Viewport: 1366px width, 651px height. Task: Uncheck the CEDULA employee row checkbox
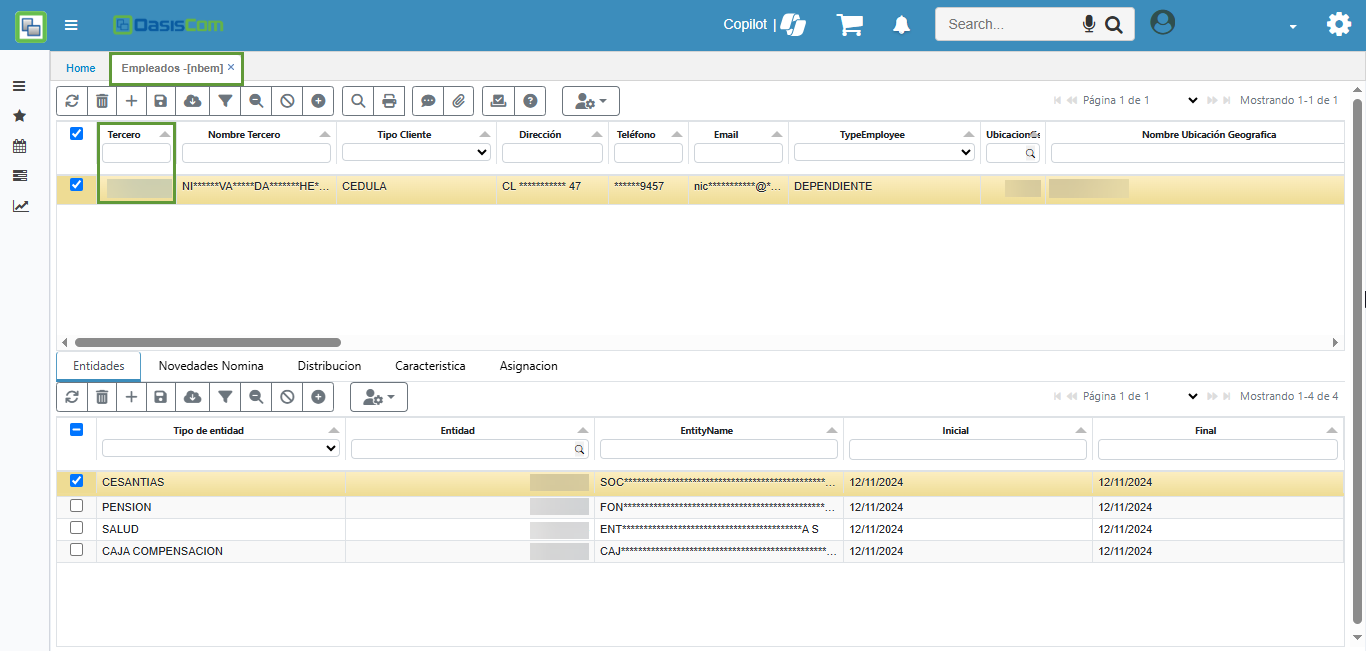point(76,185)
